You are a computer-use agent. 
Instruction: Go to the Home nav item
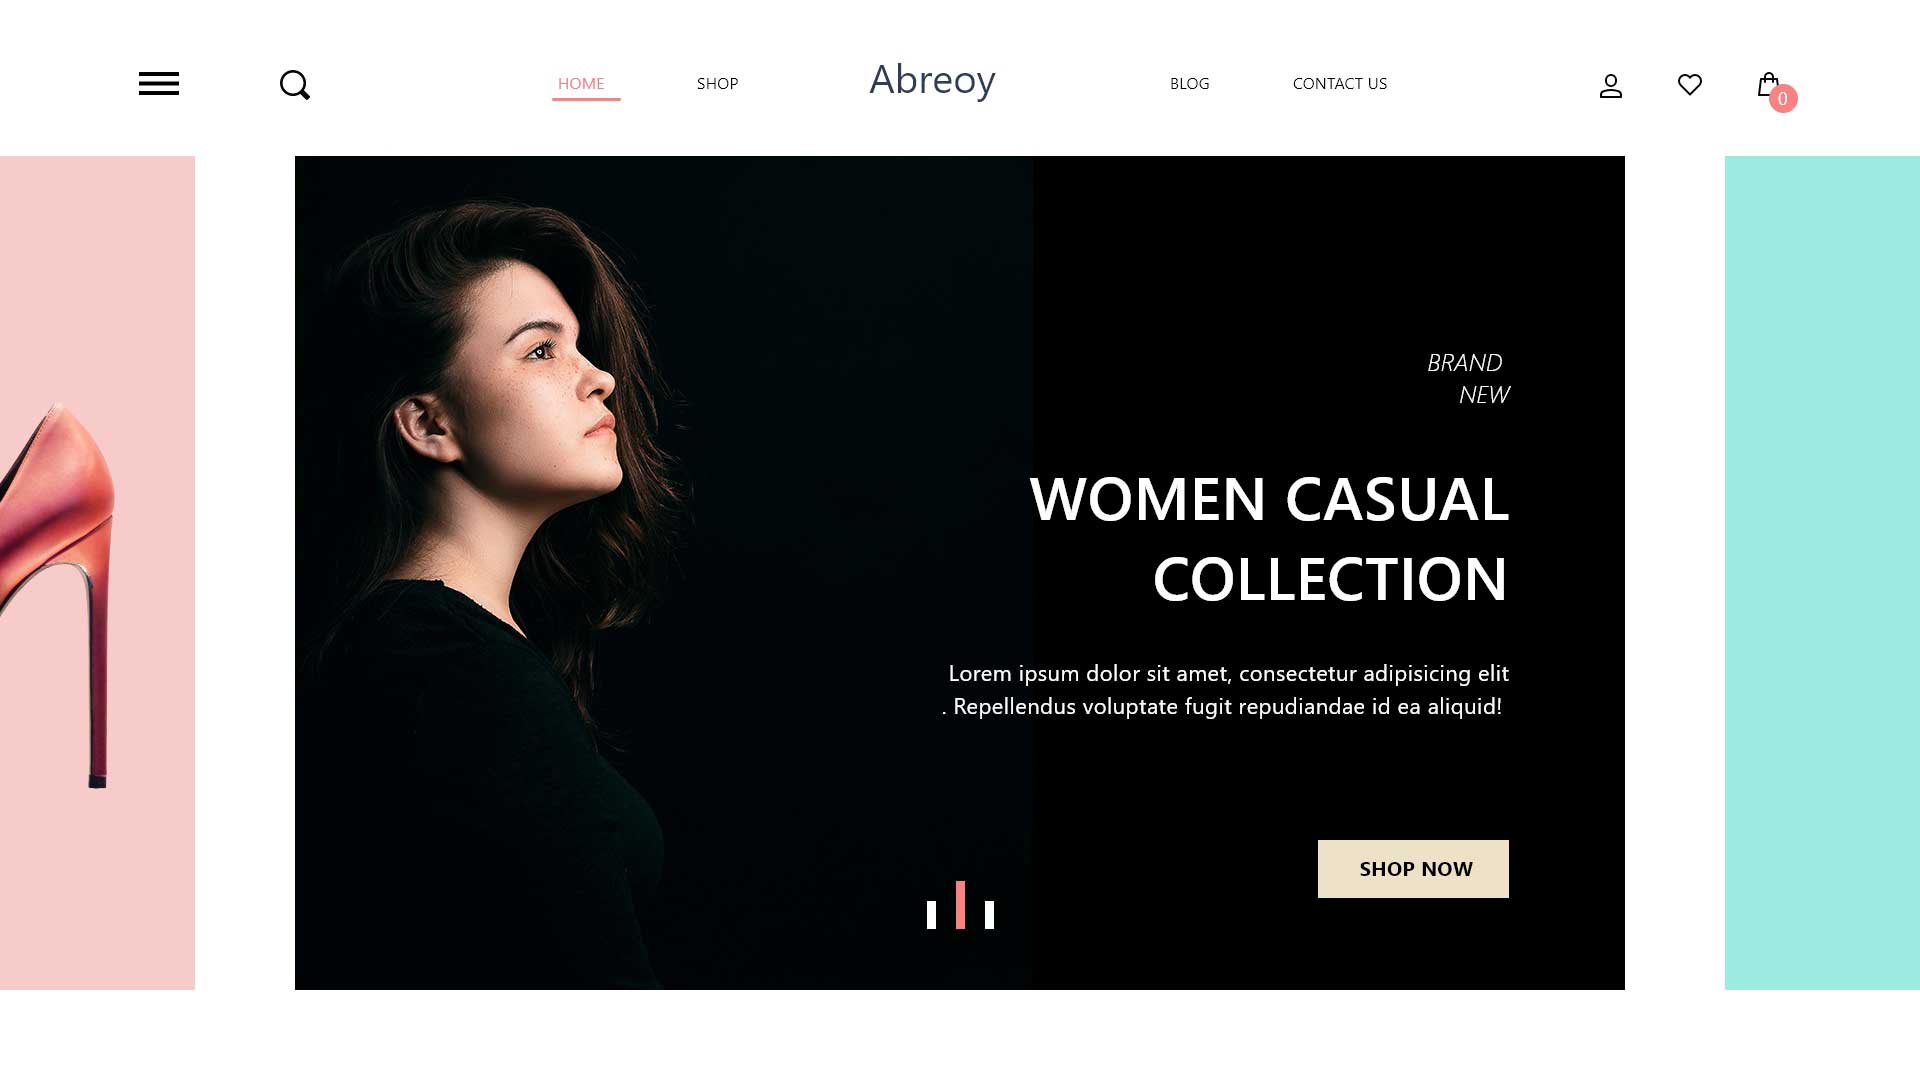point(581,84)
